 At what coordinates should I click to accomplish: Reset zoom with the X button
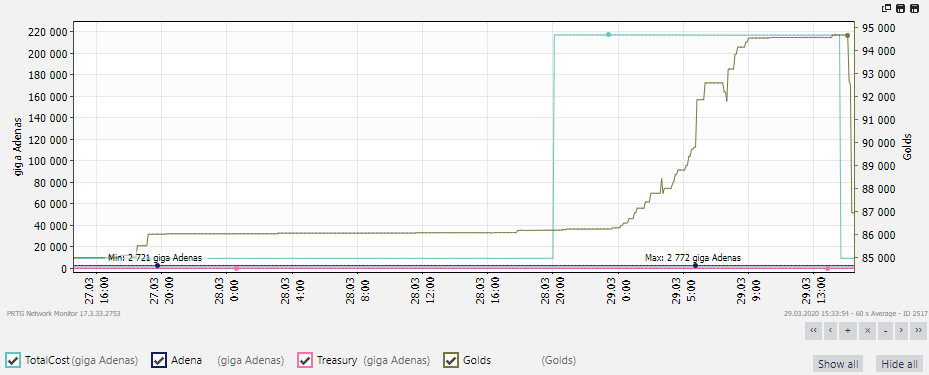tap(866, 330)
